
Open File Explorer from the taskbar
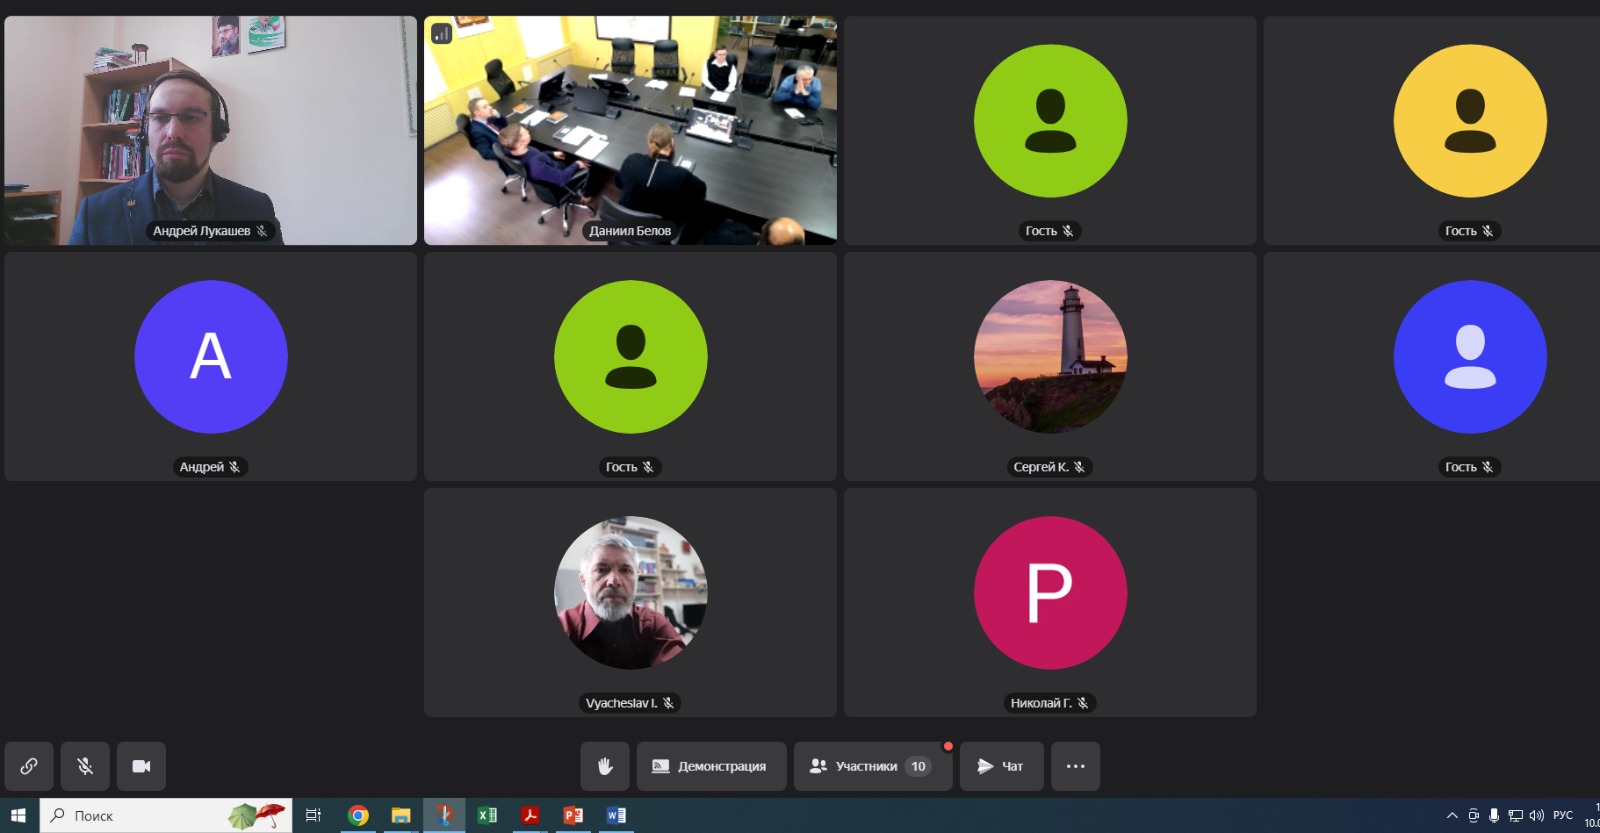401,816
